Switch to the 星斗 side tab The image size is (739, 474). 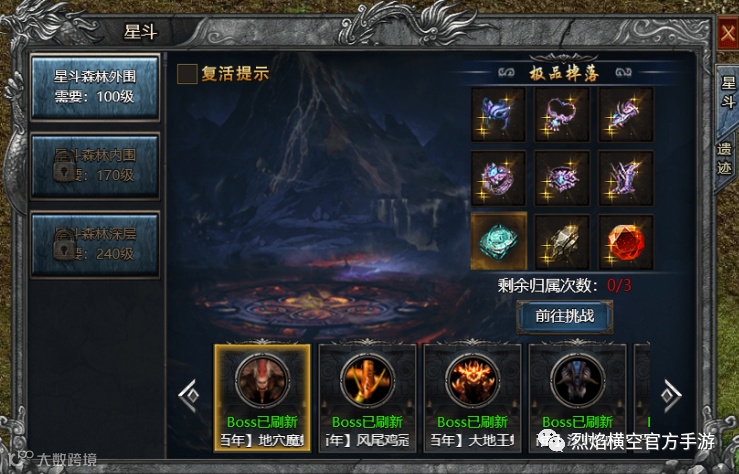pos(727,92)
